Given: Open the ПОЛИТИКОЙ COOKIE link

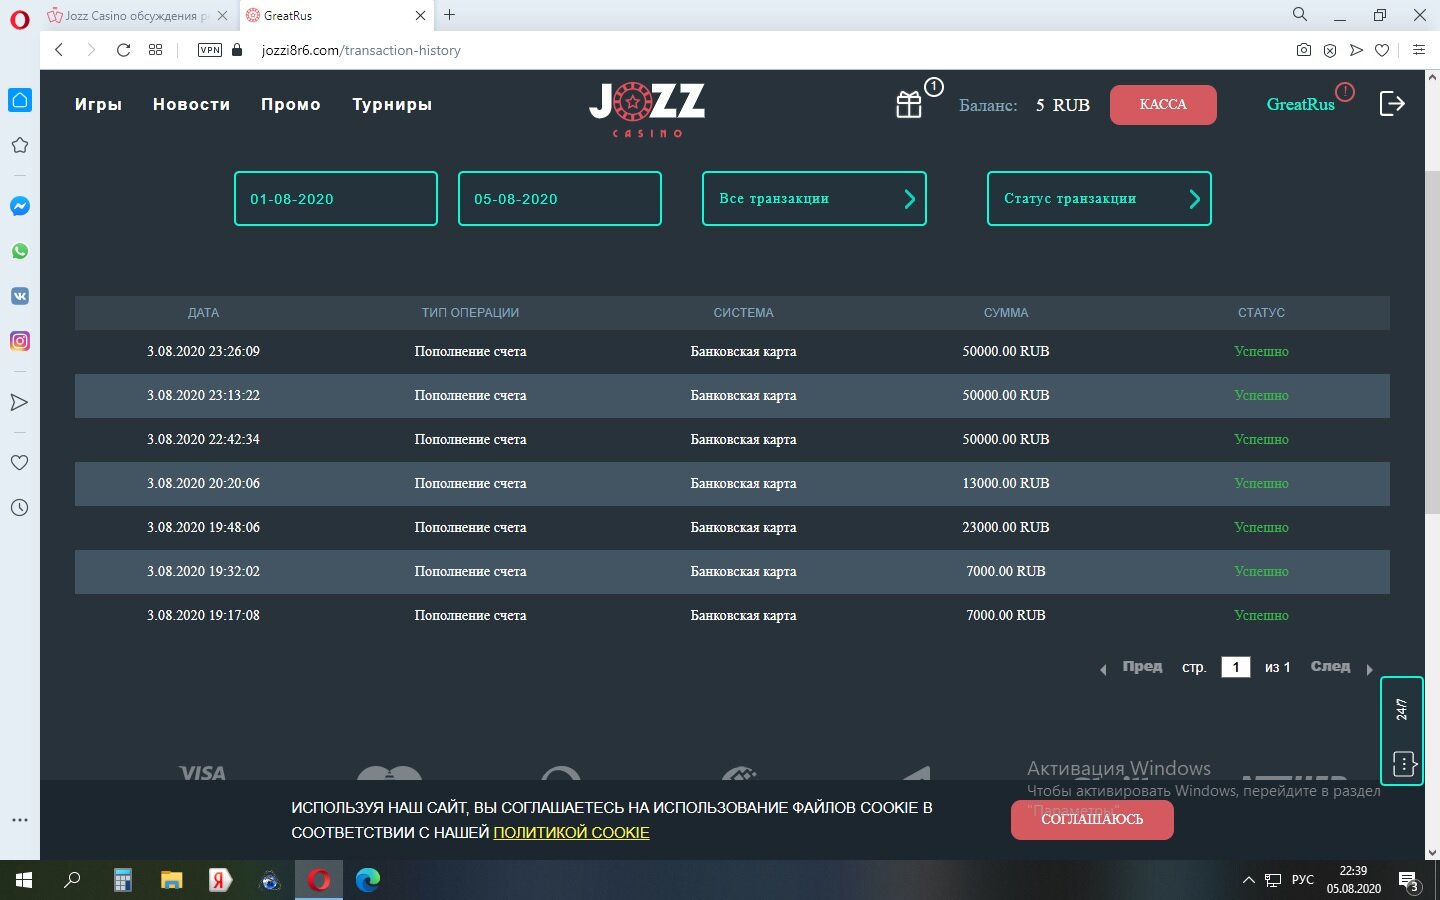Looking at the screenshot, I should coord(571,832).
